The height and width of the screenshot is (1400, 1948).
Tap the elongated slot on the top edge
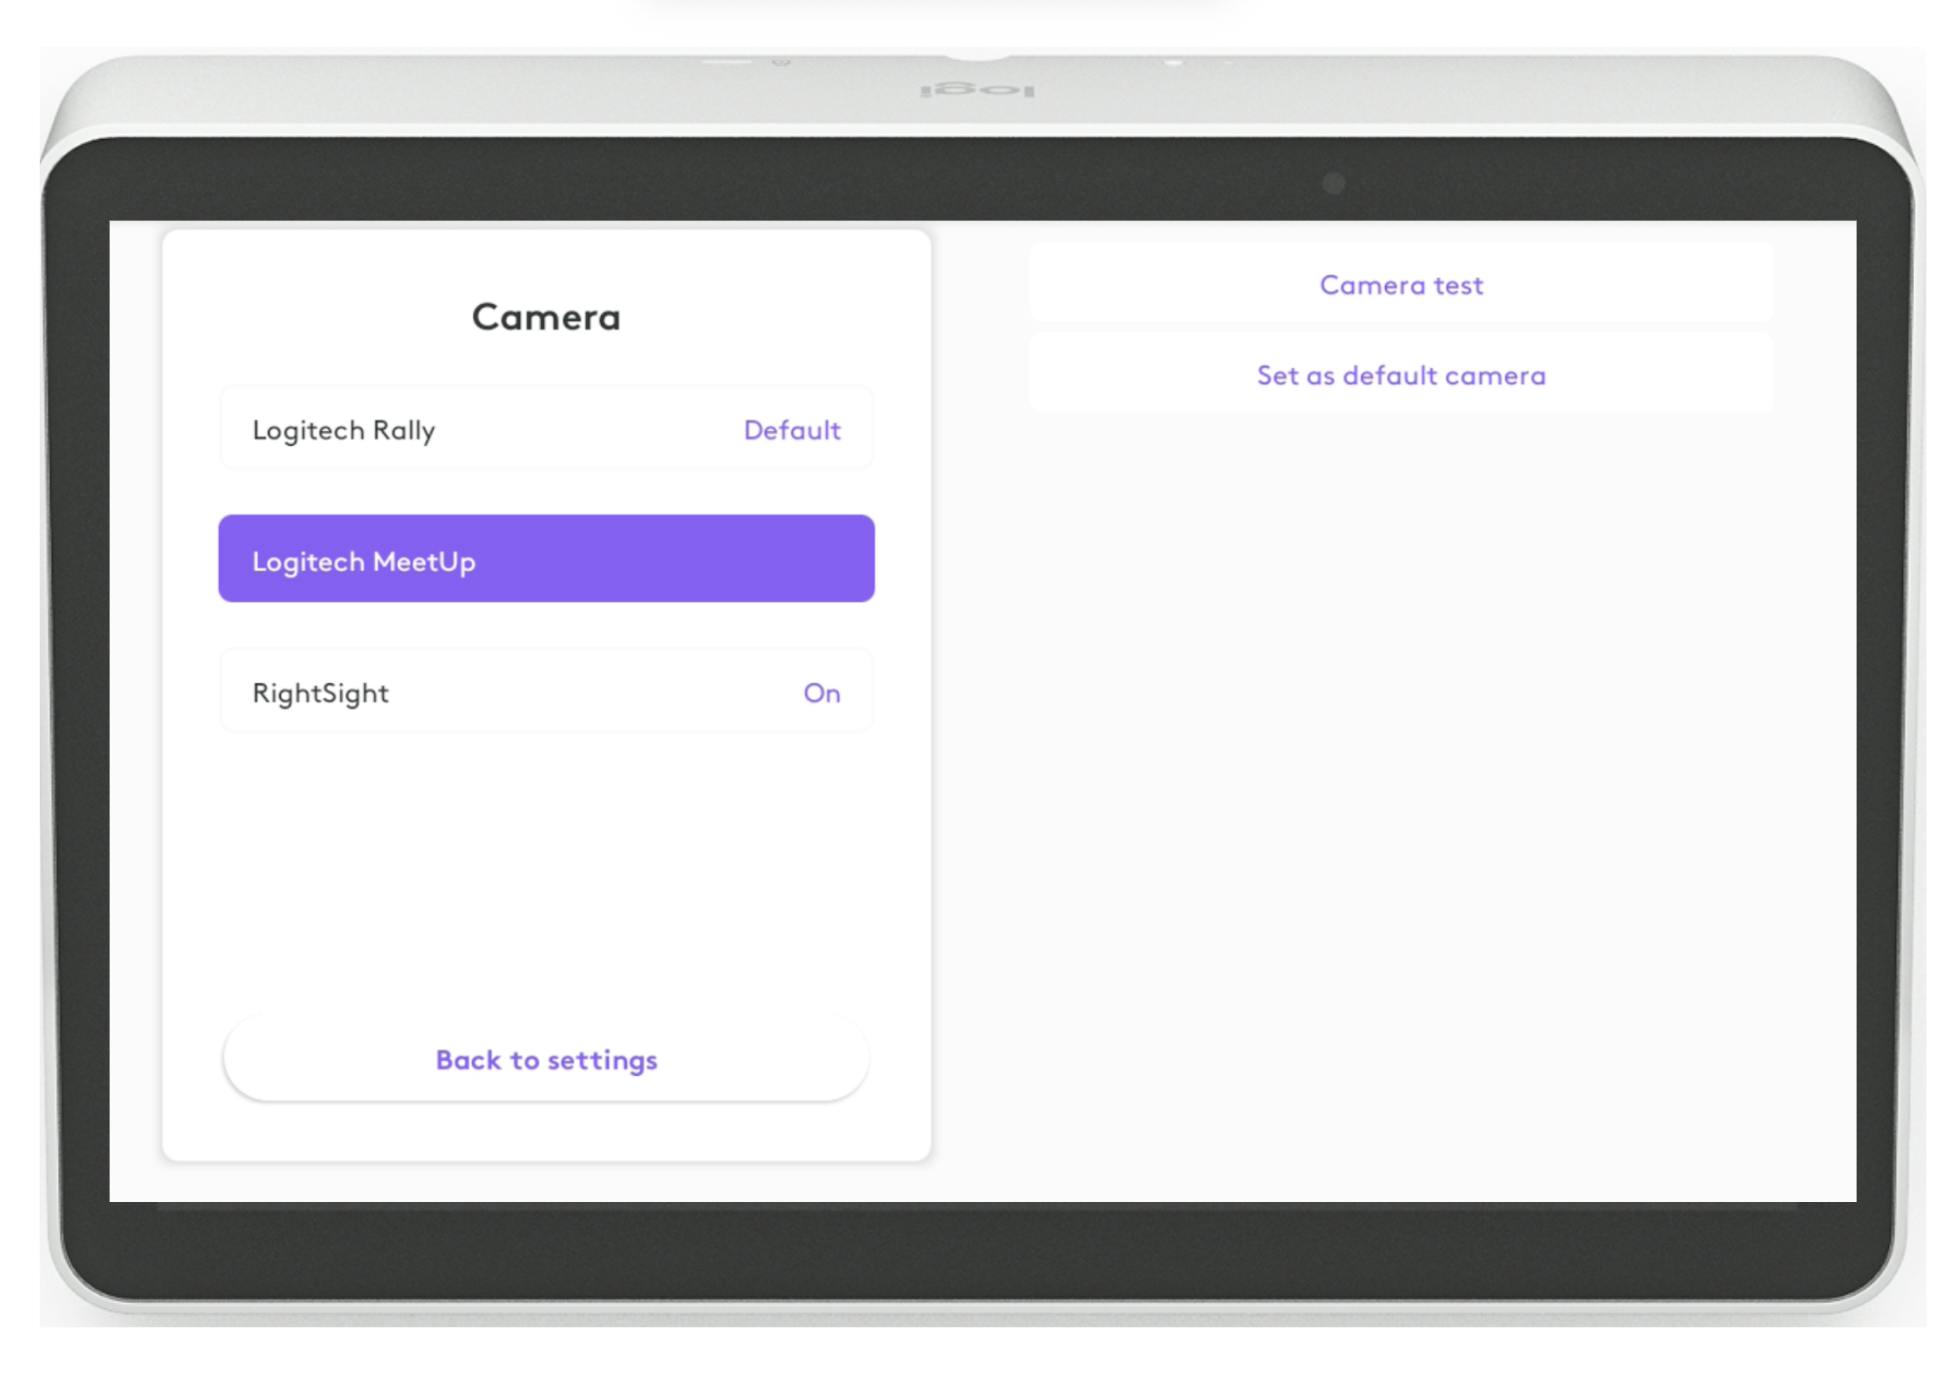pyautogui.click(x=727, y=62)
